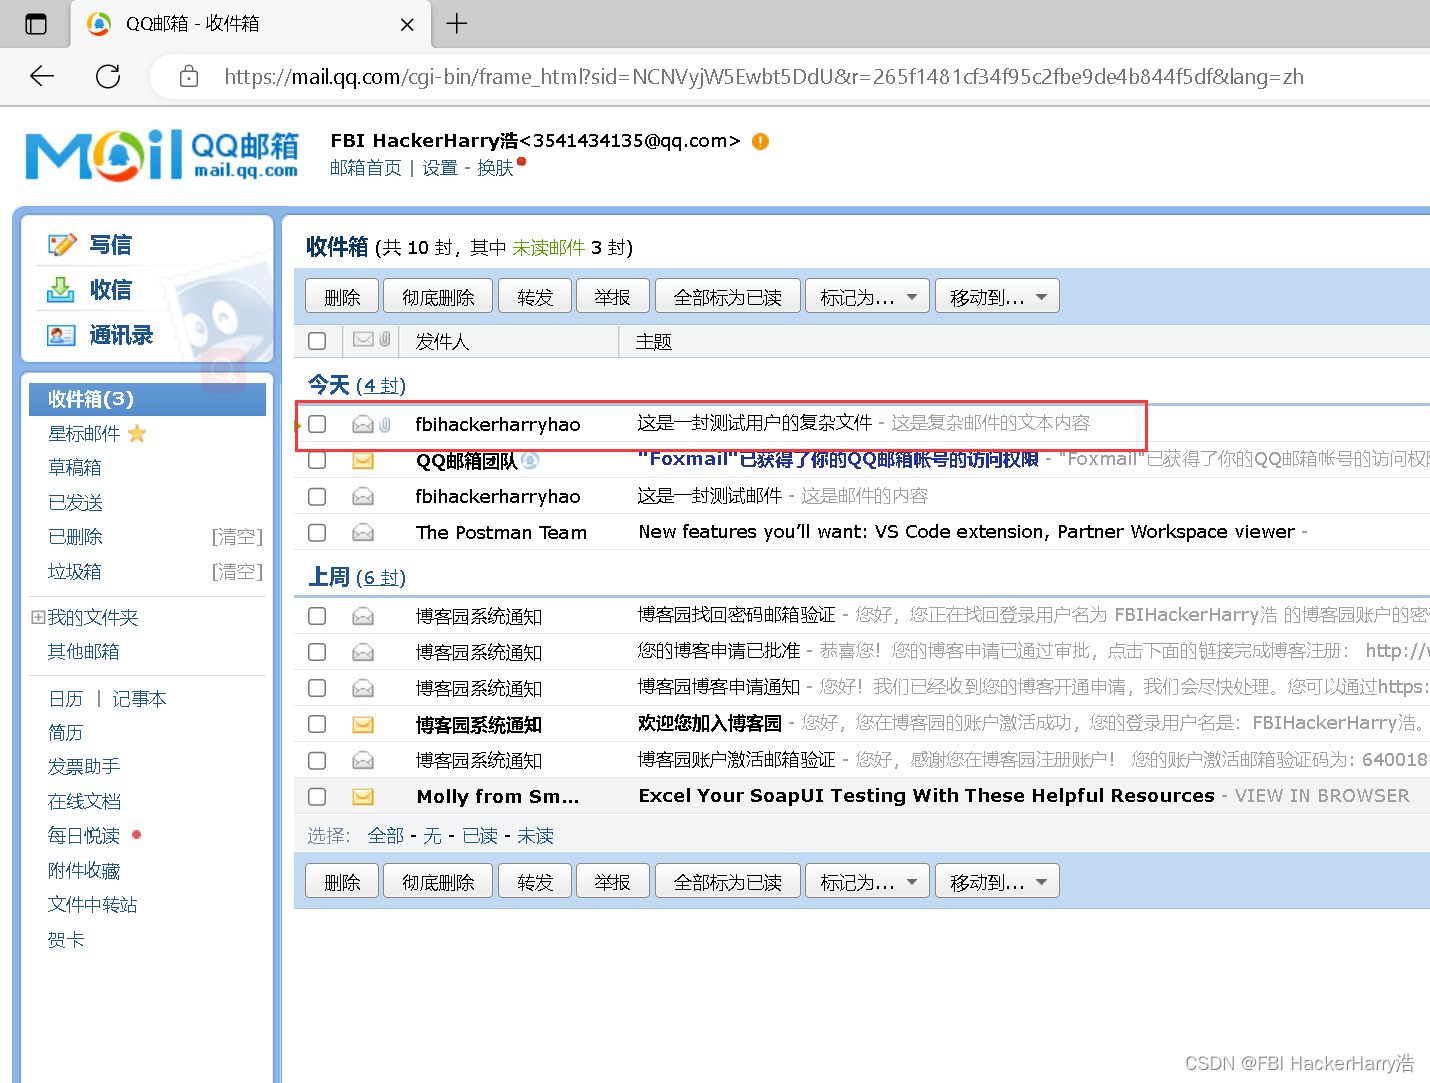Empty 已删除 folder via 清空 link
The image size is (1430, 1083).
pyautogui.click(x=237, y=537)
